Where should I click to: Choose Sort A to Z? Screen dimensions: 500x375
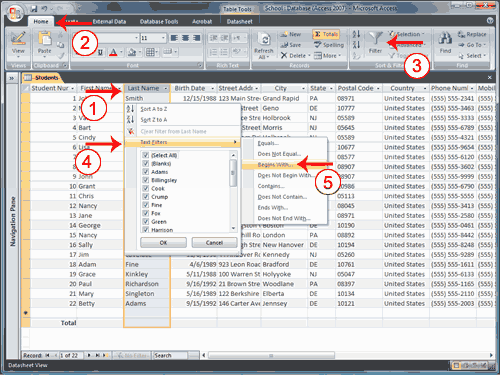tap(183, 109)
